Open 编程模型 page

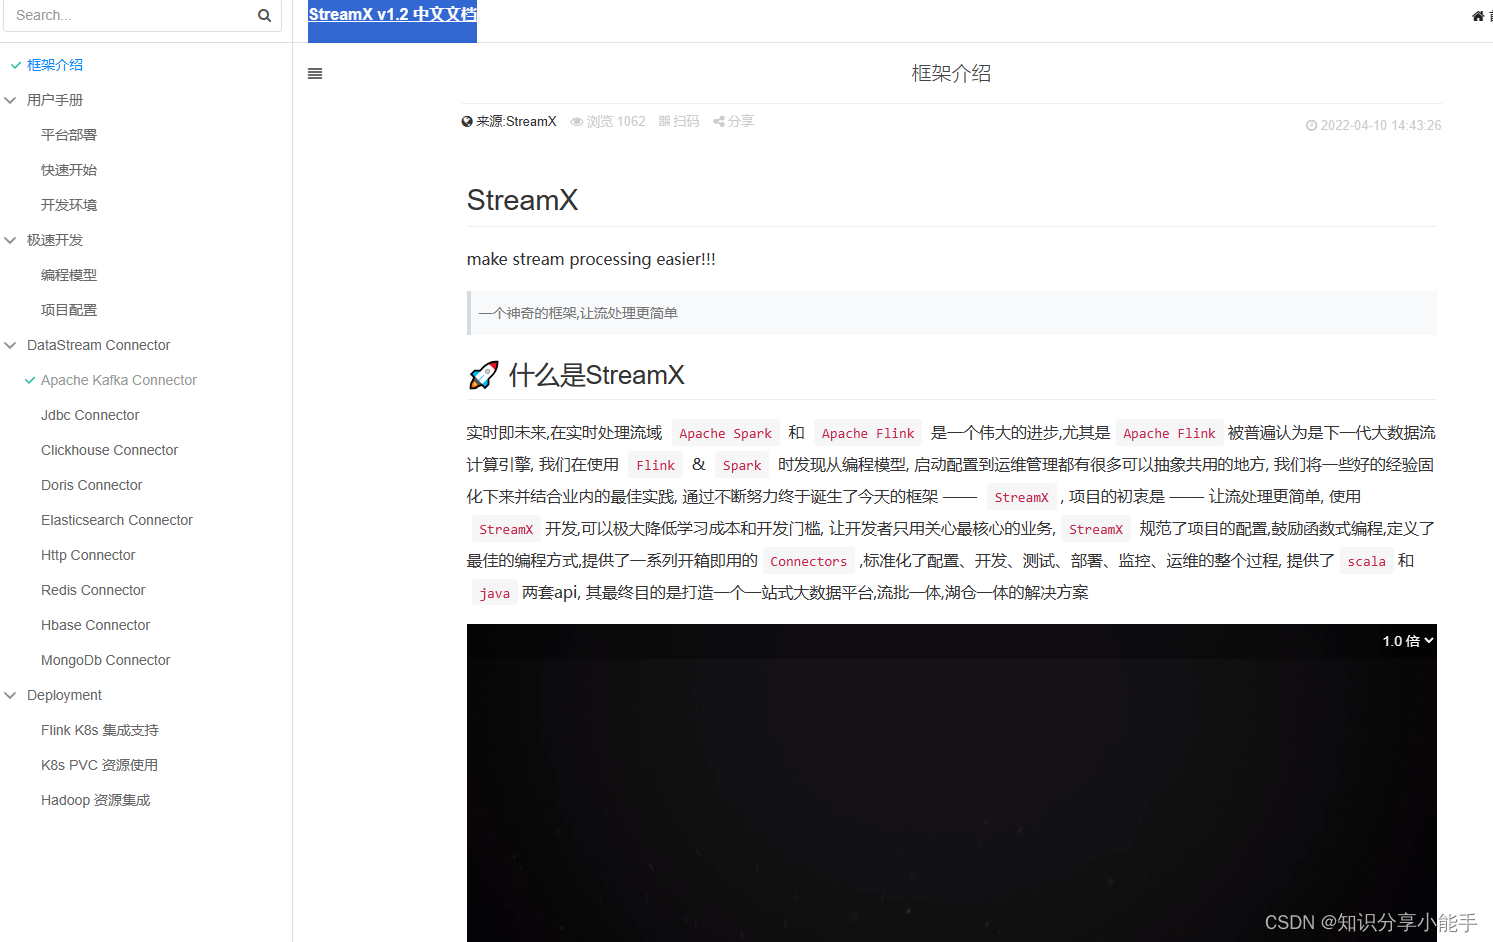(x=69, y=275)
